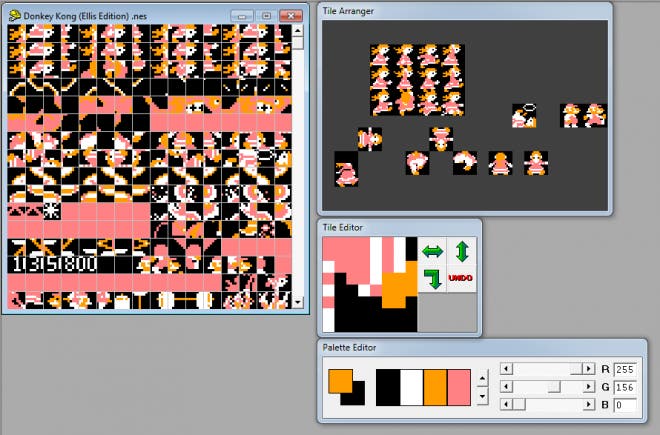Step palette down with the down arrow

(x=482, y=396)
